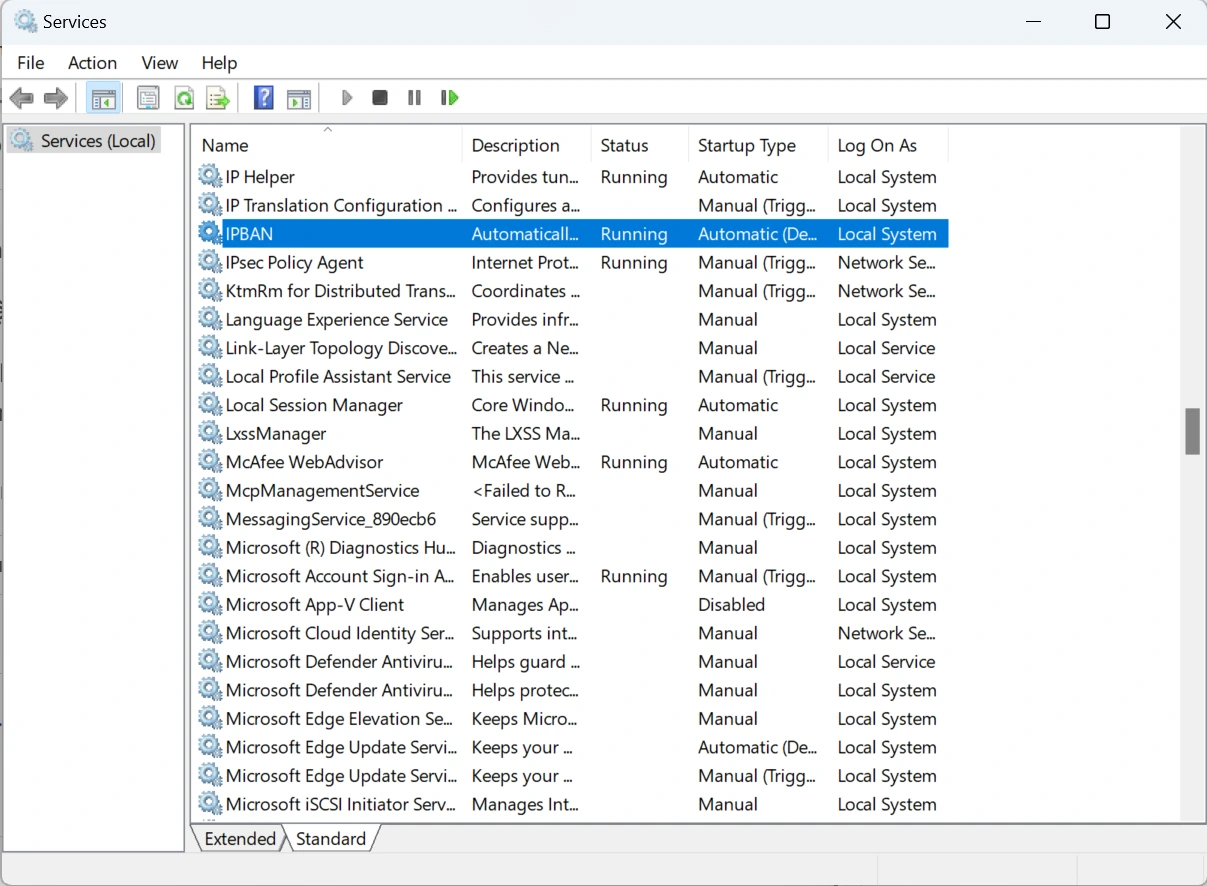1207x886 pixels.
Task: Click Restart Service toolbar button
Action: [449, 98]
